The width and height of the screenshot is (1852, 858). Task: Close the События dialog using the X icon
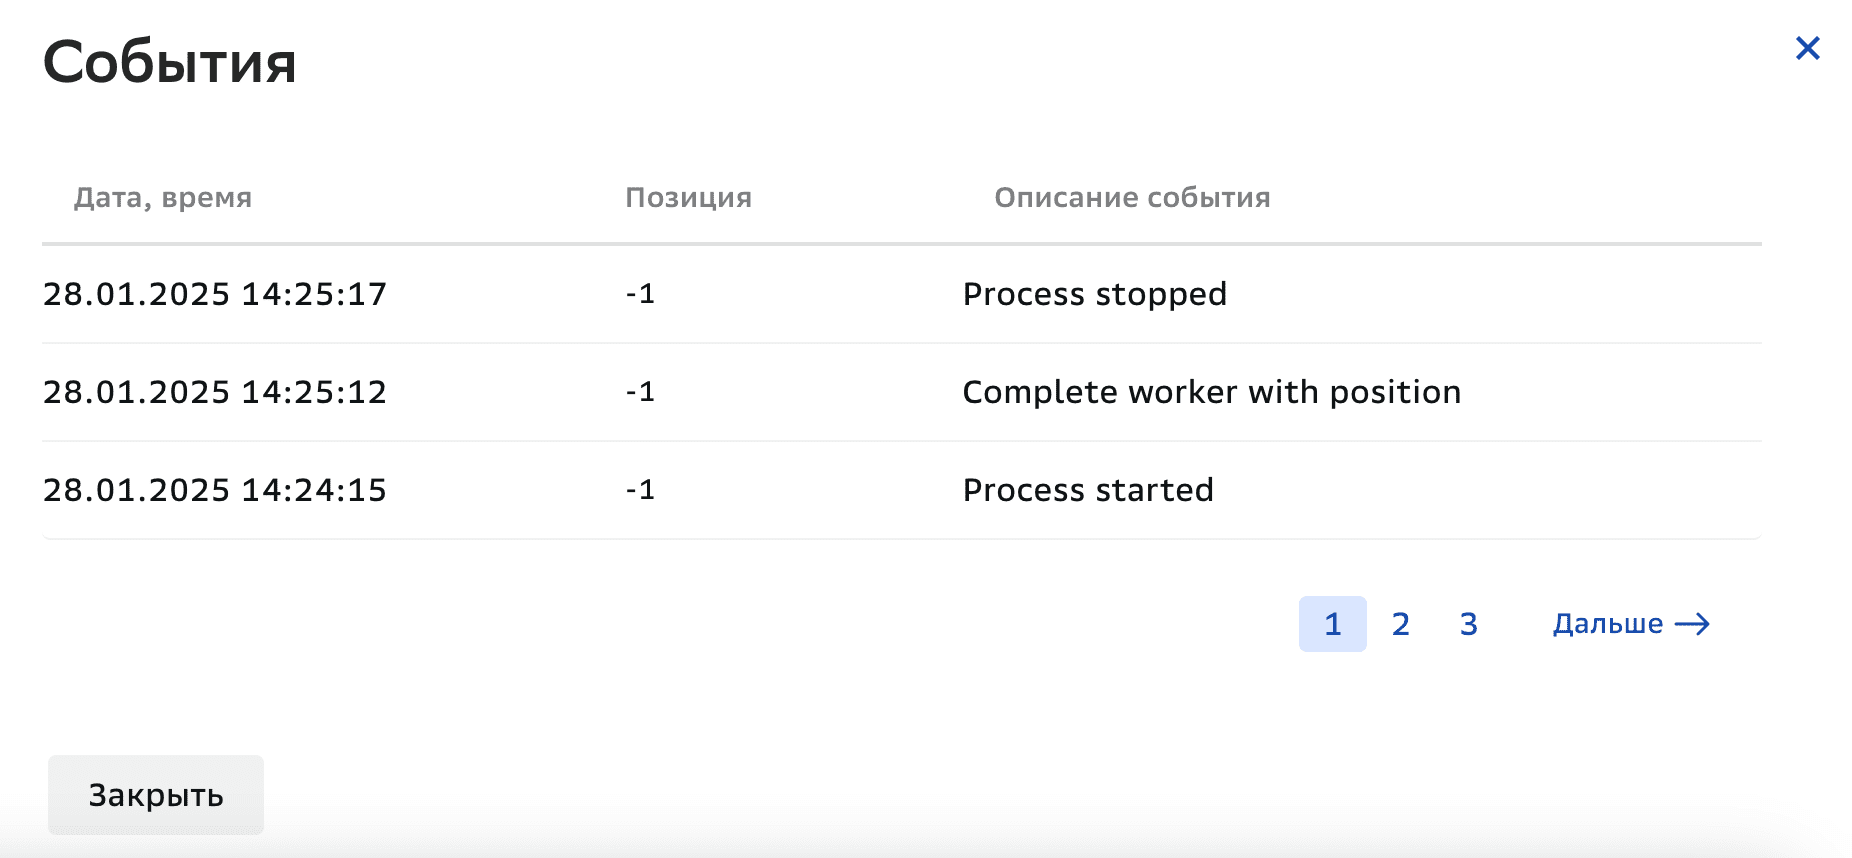[1808, 48]
